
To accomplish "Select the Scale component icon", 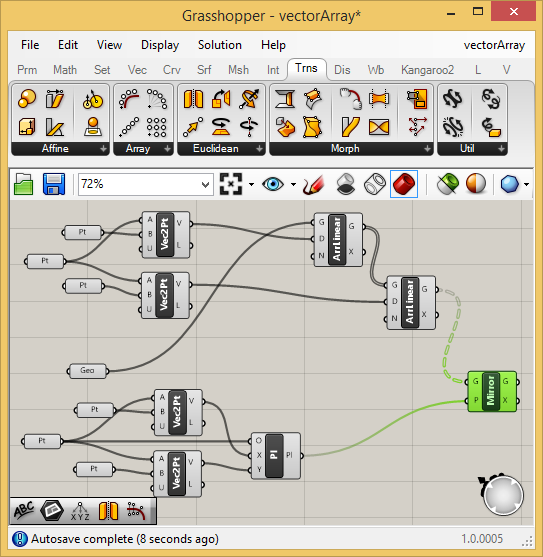I will coord(27,99).
